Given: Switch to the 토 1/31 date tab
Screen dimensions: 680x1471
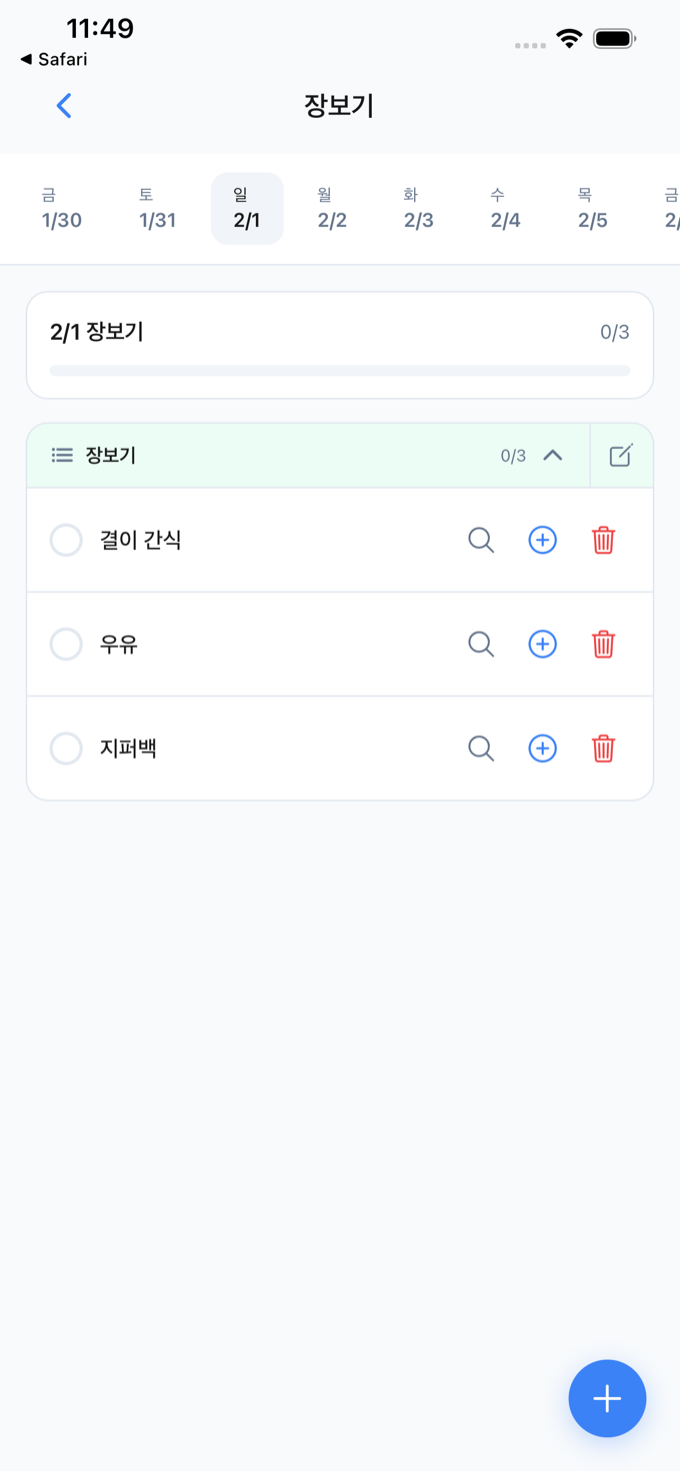Looking at the screenshot, I should [x=156, y=208].
